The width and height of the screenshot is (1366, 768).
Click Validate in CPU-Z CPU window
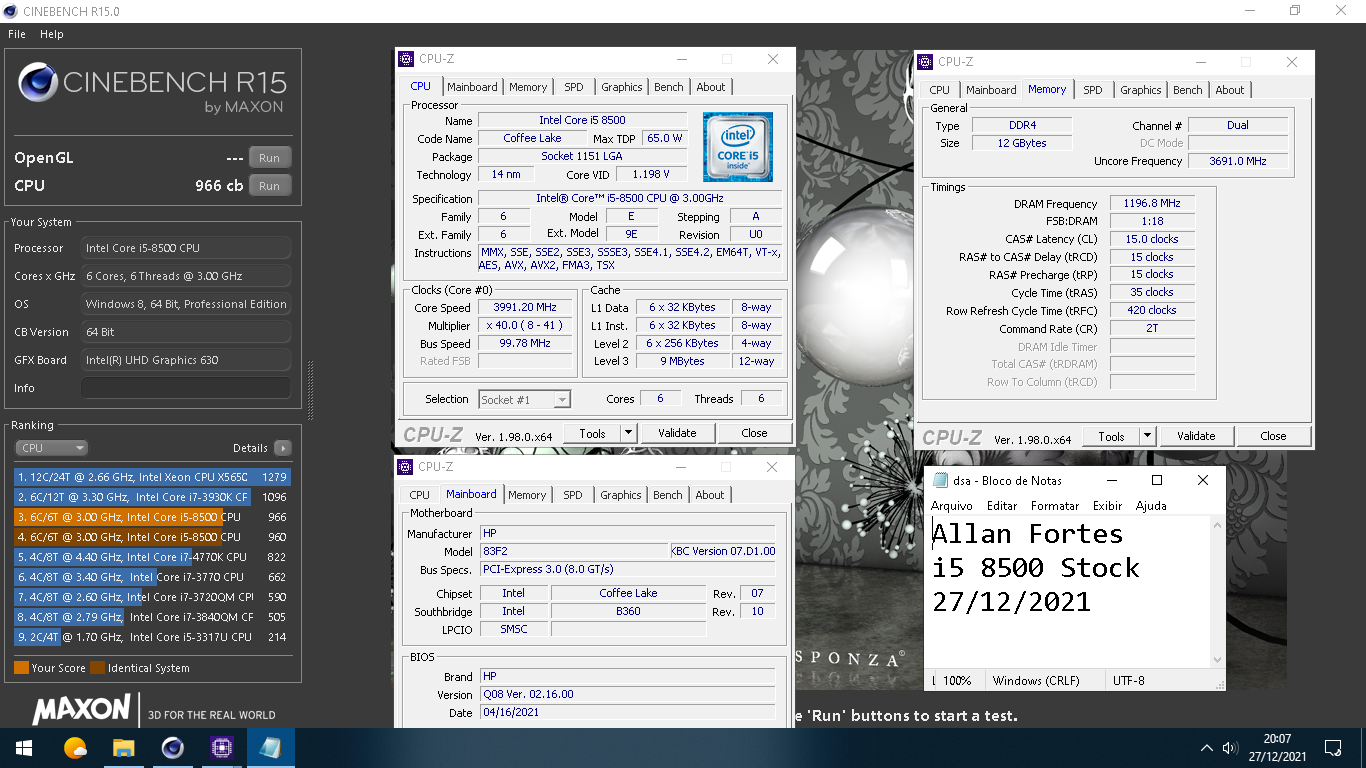coord(677,433)
